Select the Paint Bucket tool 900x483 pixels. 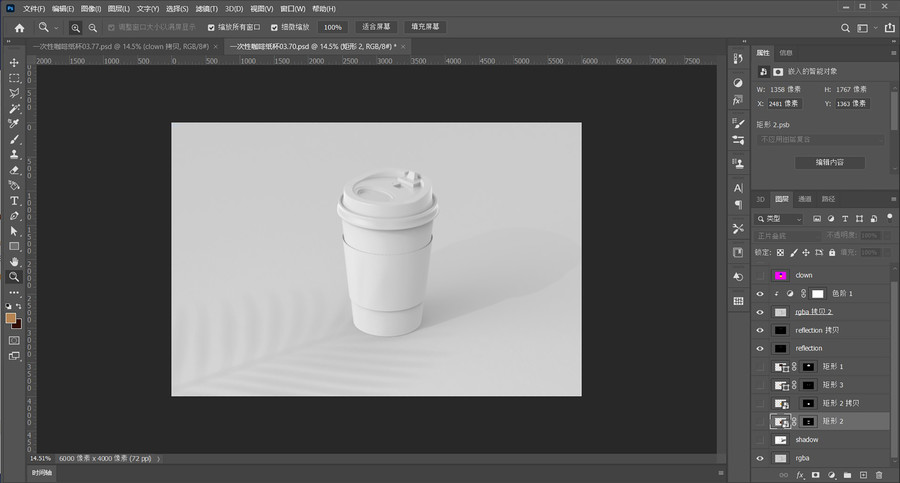tap(14, 185)
